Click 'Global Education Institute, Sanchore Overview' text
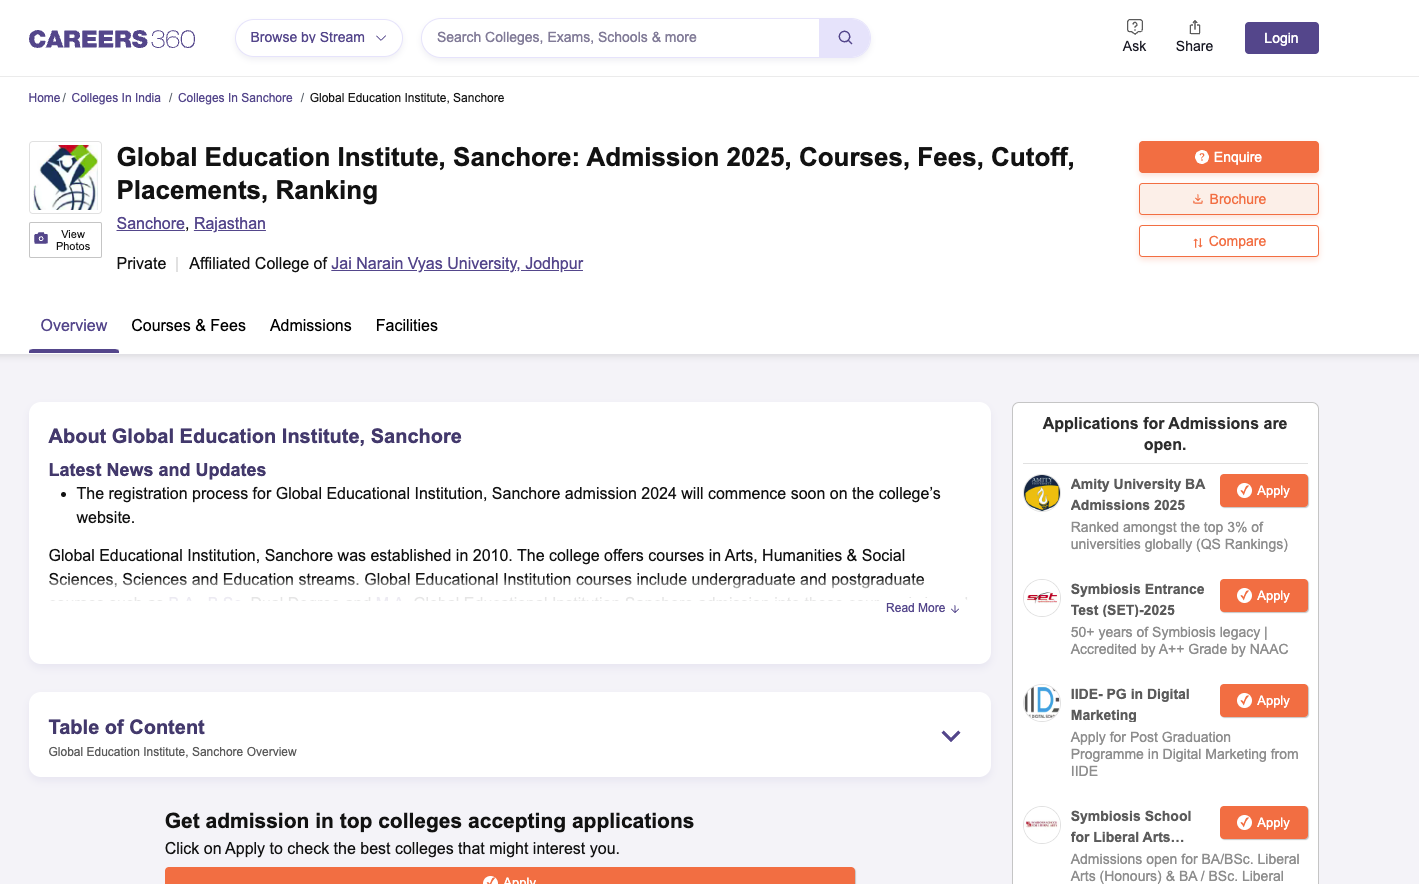Viewport: 1419px width, 884px height. pyautogui.click(x=173, y=752)
